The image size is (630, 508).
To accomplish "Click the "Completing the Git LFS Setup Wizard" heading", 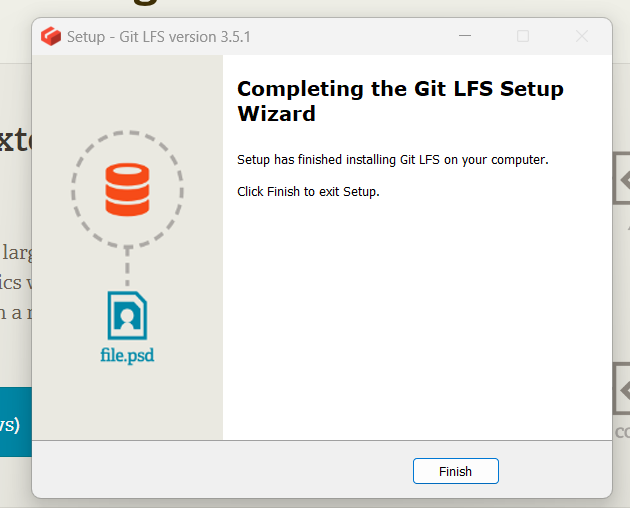I will click(400, 101).
